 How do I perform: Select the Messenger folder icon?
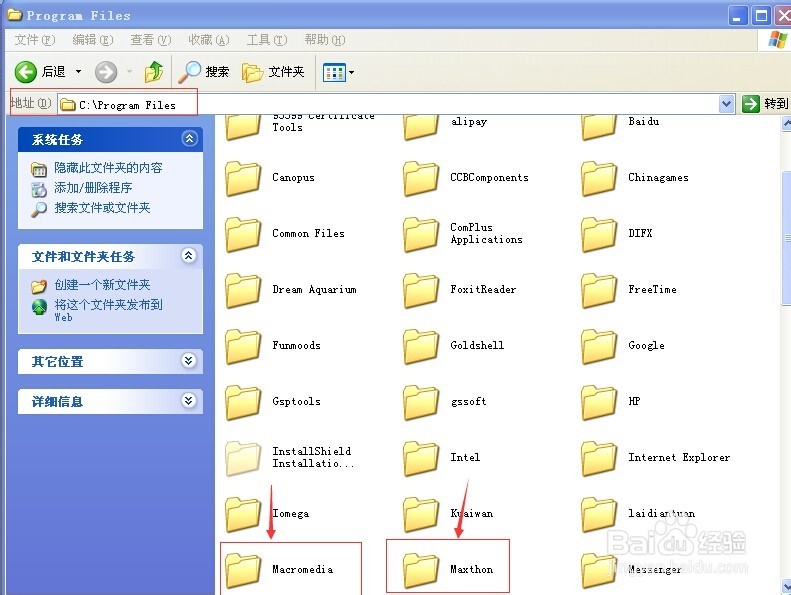click(x=598, y=570)
